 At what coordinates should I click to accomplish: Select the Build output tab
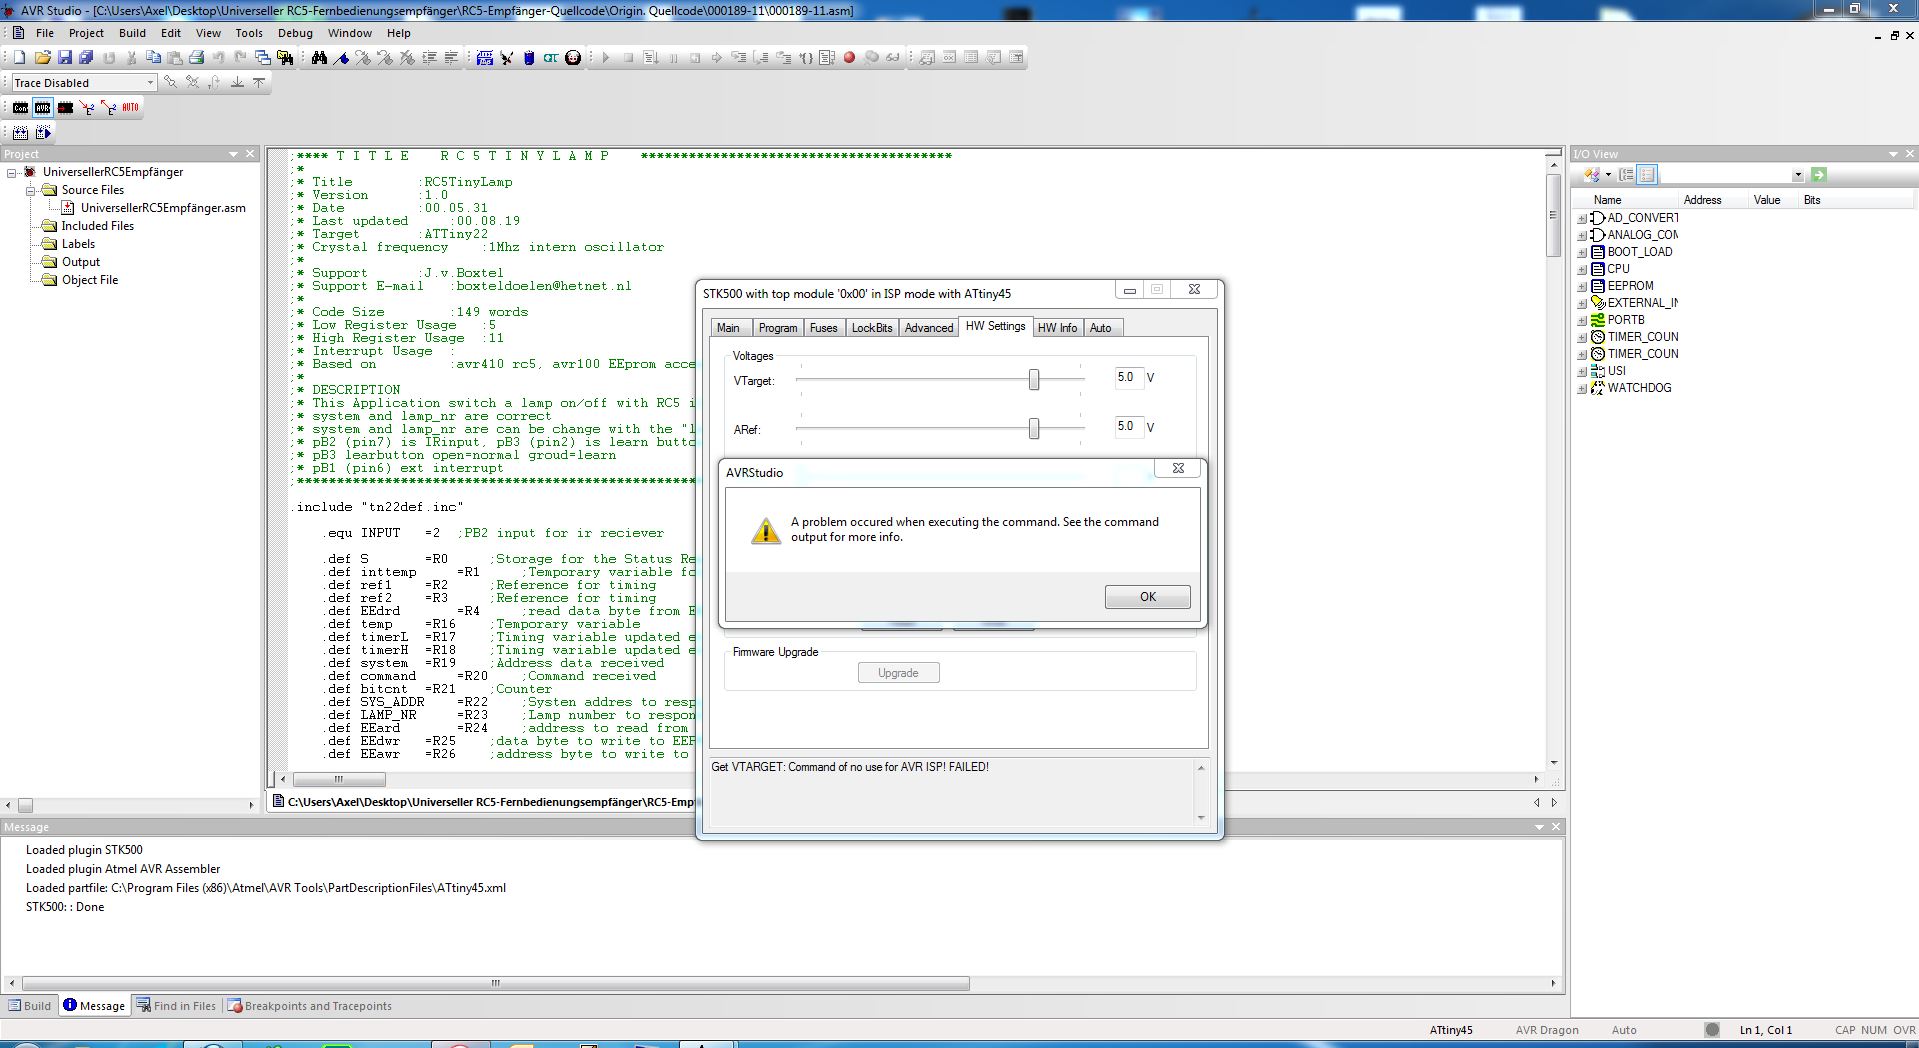[x=29, y=1006]
